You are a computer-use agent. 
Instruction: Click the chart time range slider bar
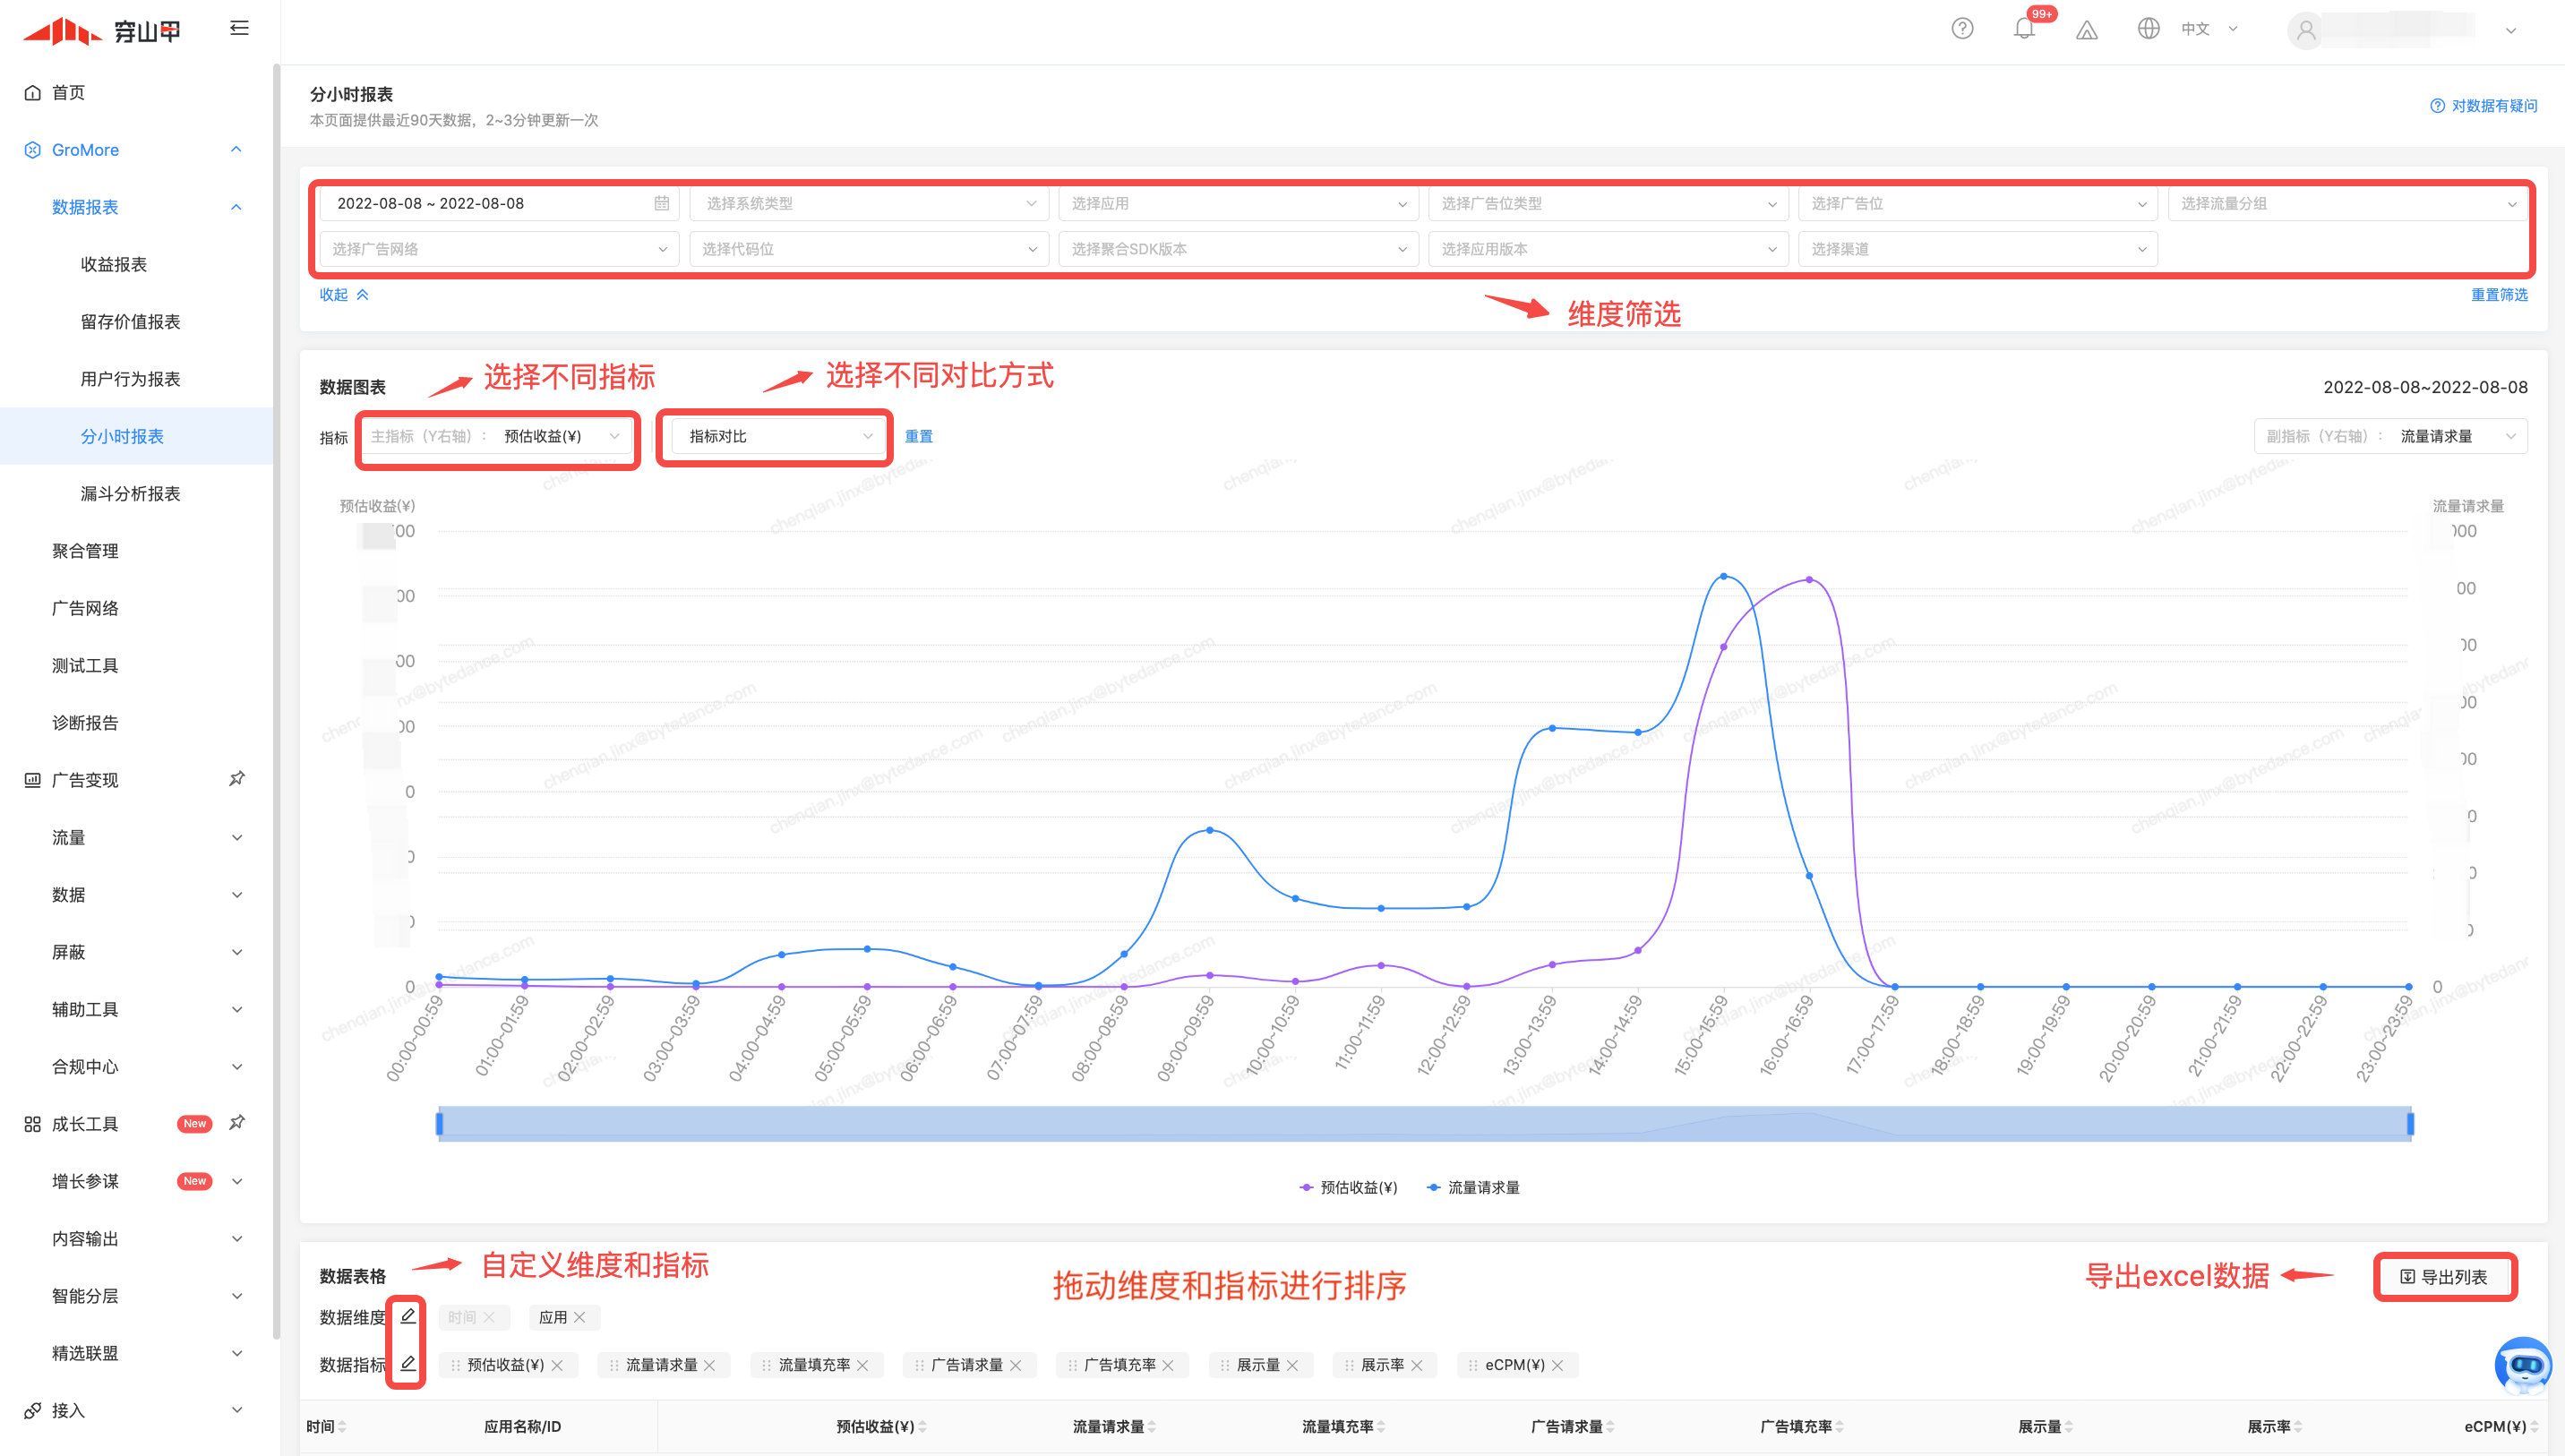(x=1424, y=1124)
